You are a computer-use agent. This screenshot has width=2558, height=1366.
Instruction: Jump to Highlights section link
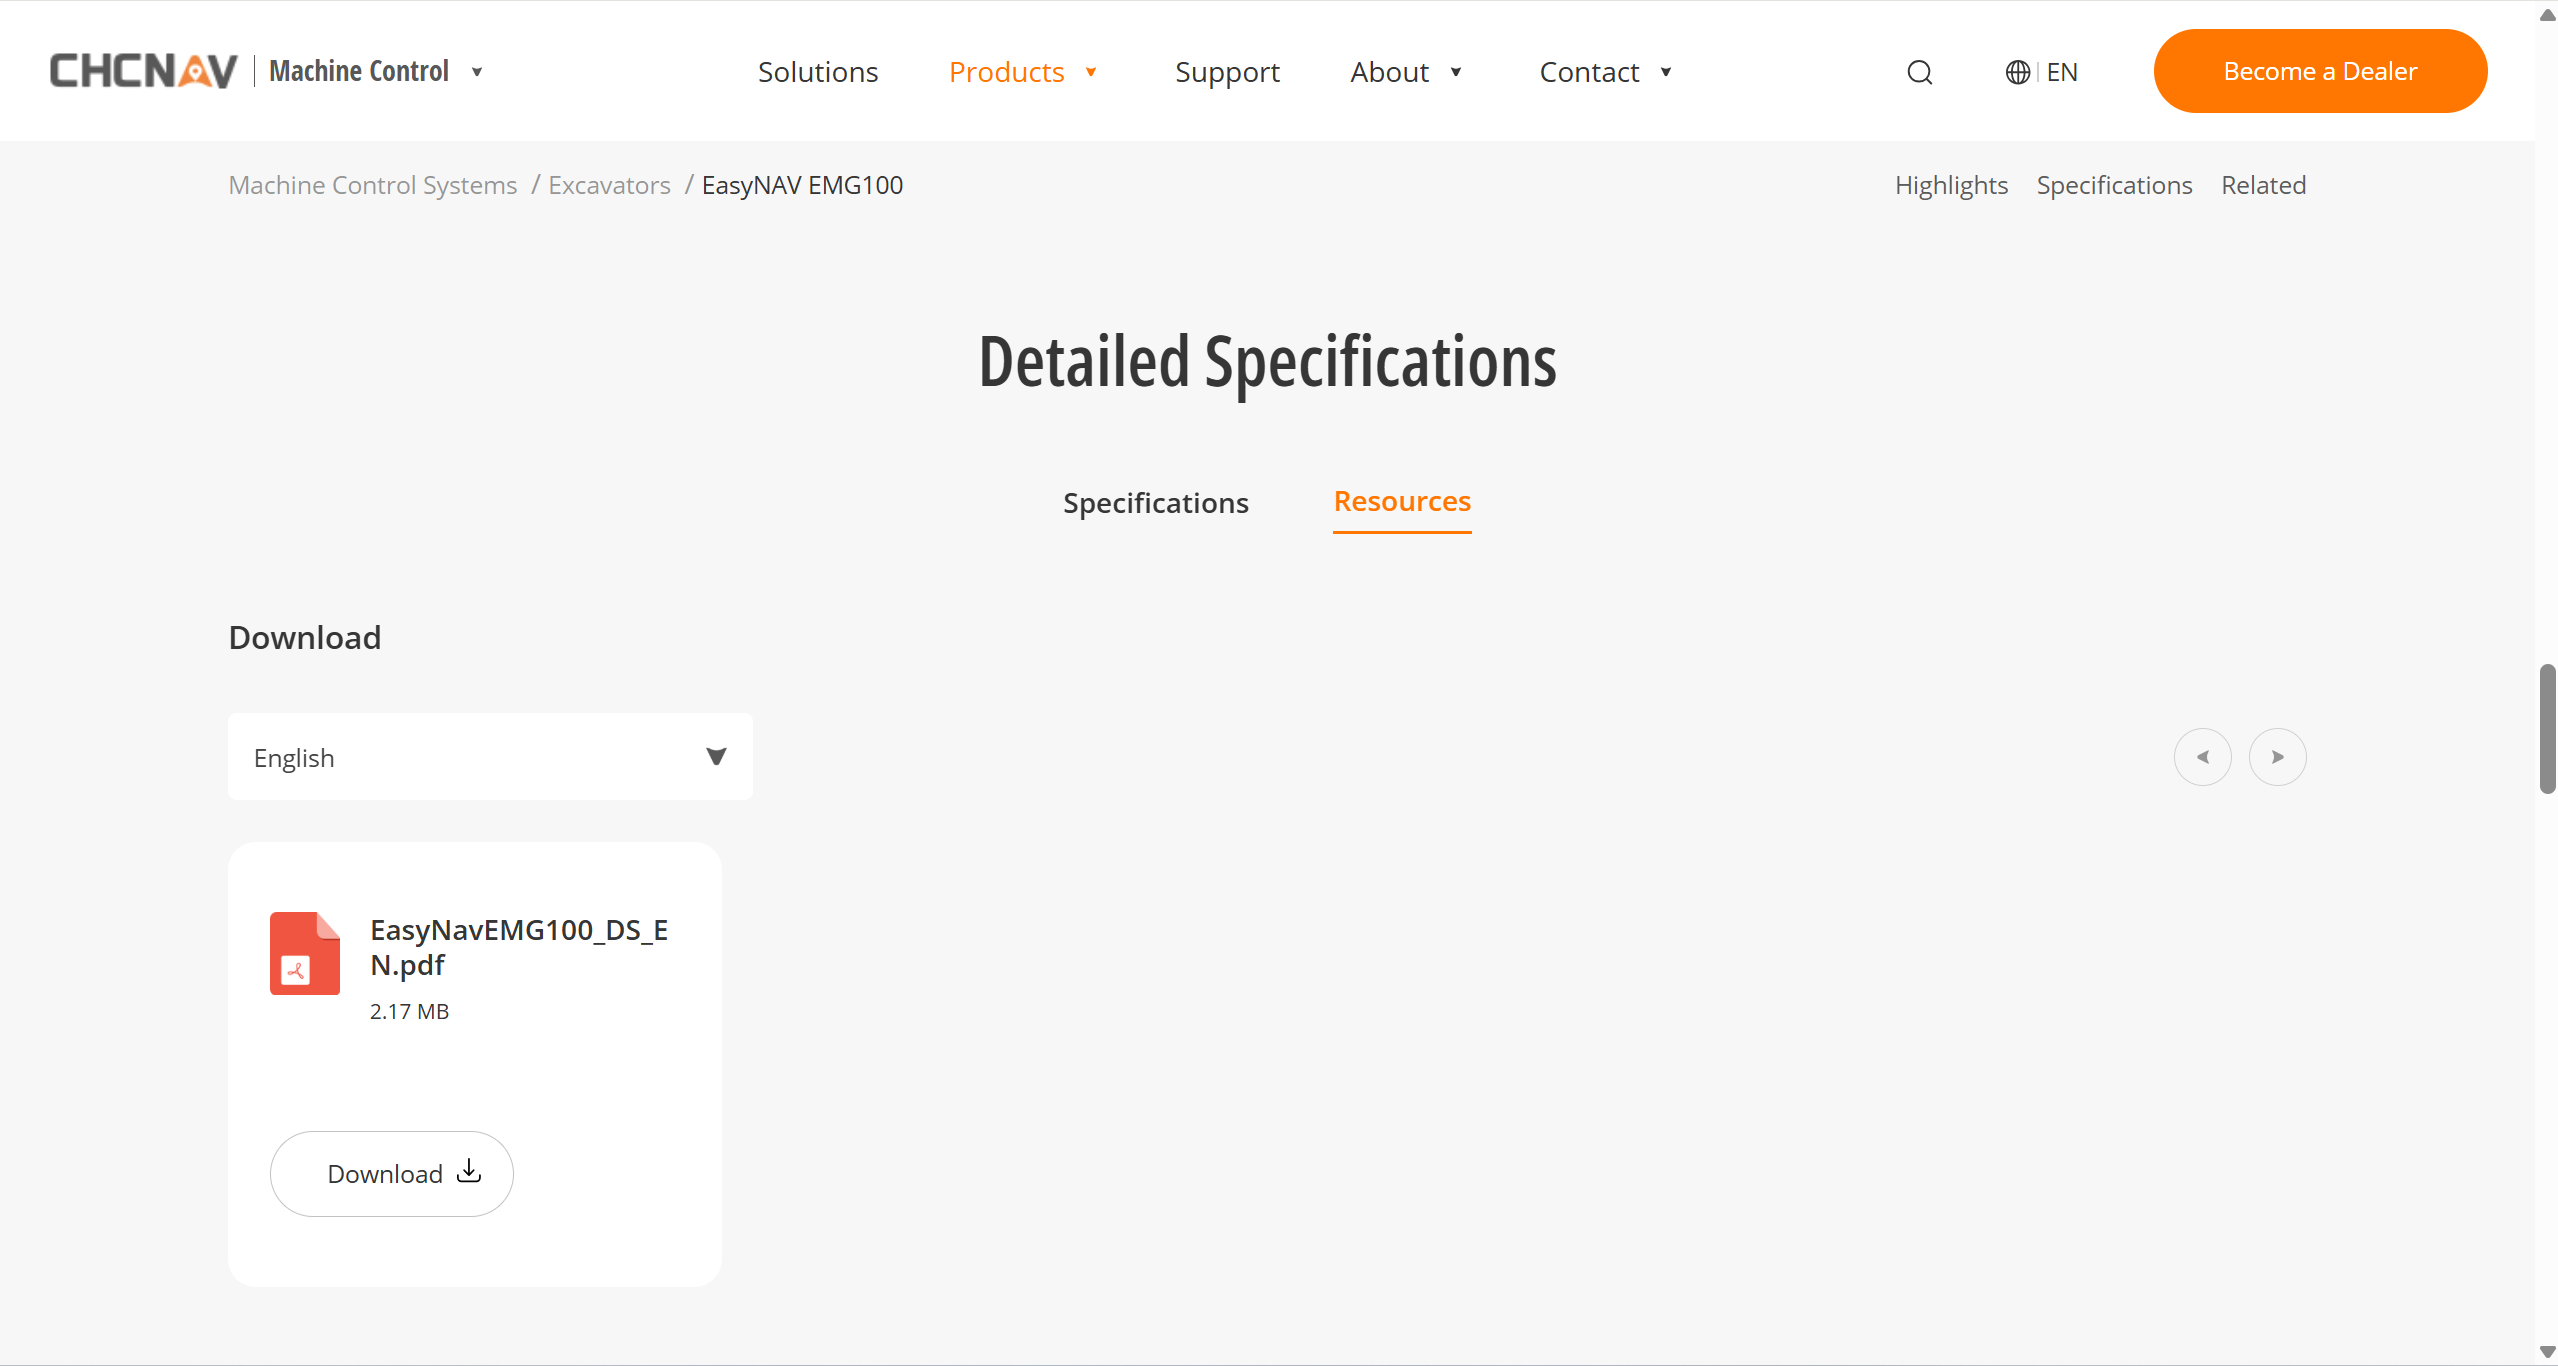(x=1951, y=185)
